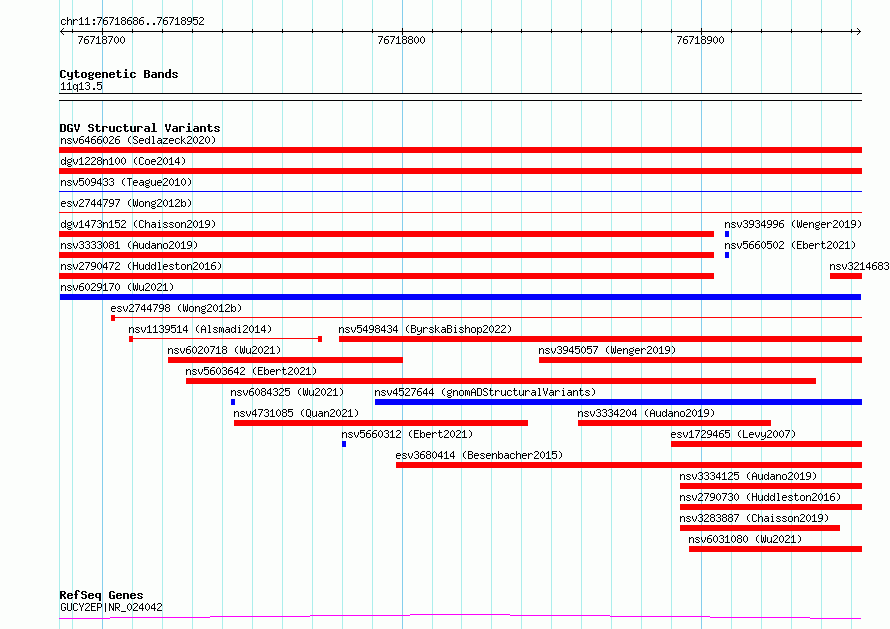Select the 11q13.5 band label
Screen dimensions: 890x629
[x=81, y=86]
